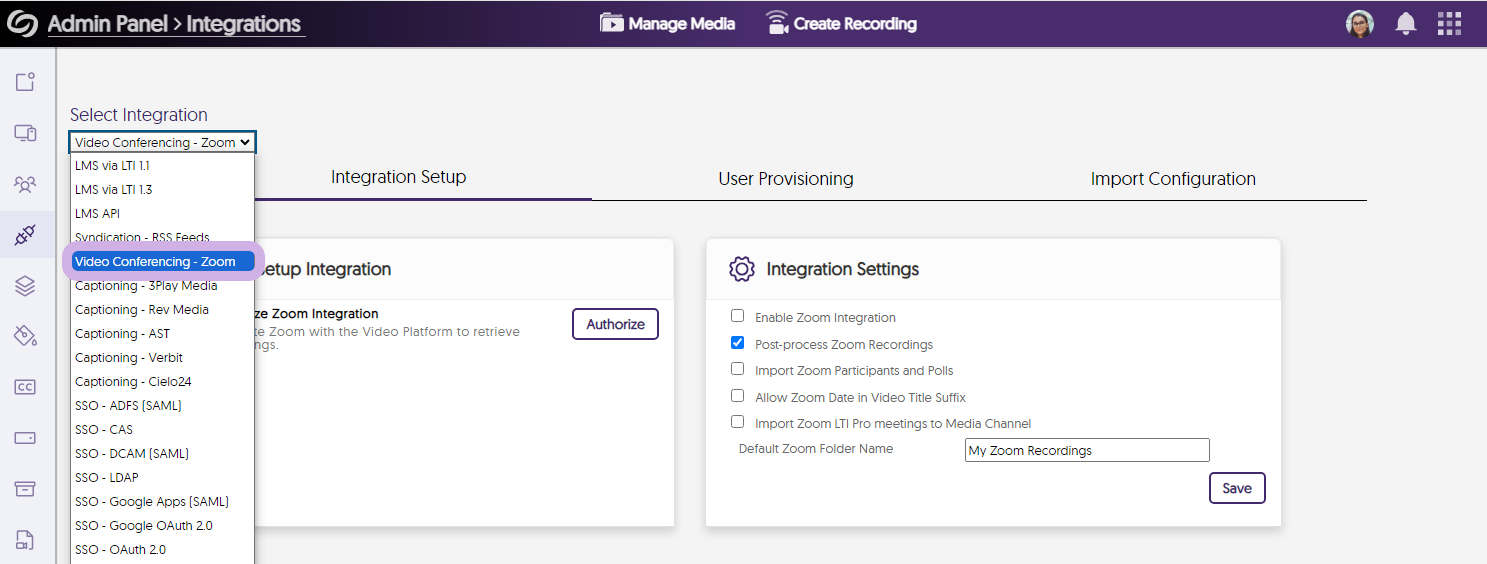
Task: Check Import Zoom Participants and Polls
Action: pyautogui.click(x=737, y=369)
